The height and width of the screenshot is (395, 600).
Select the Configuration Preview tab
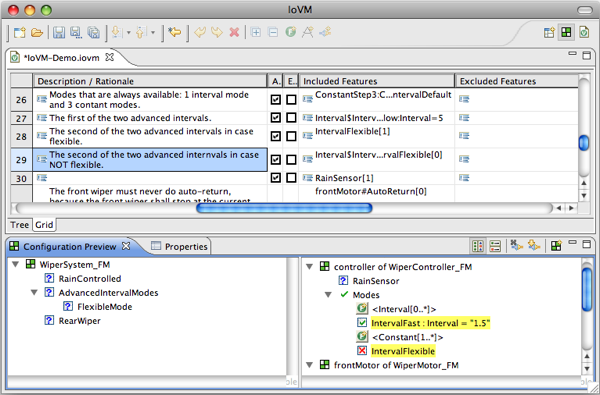coord(69,246)
